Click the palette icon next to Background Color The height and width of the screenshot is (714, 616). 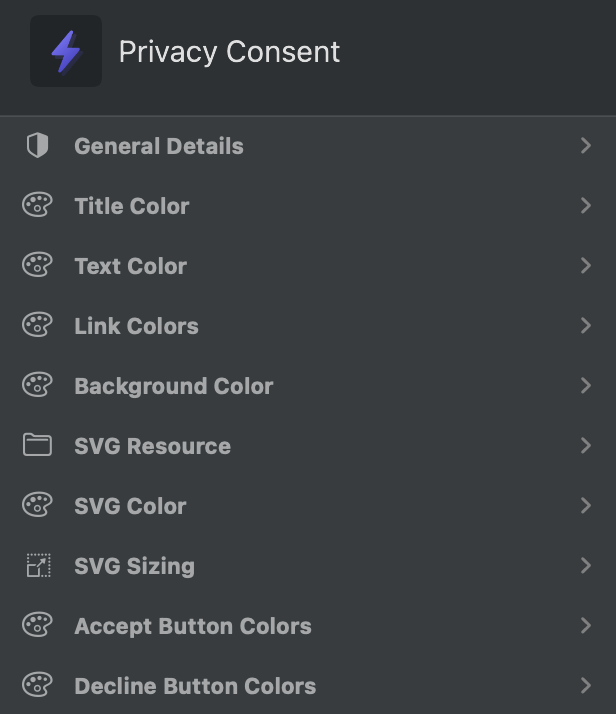(x=37, y=386)
